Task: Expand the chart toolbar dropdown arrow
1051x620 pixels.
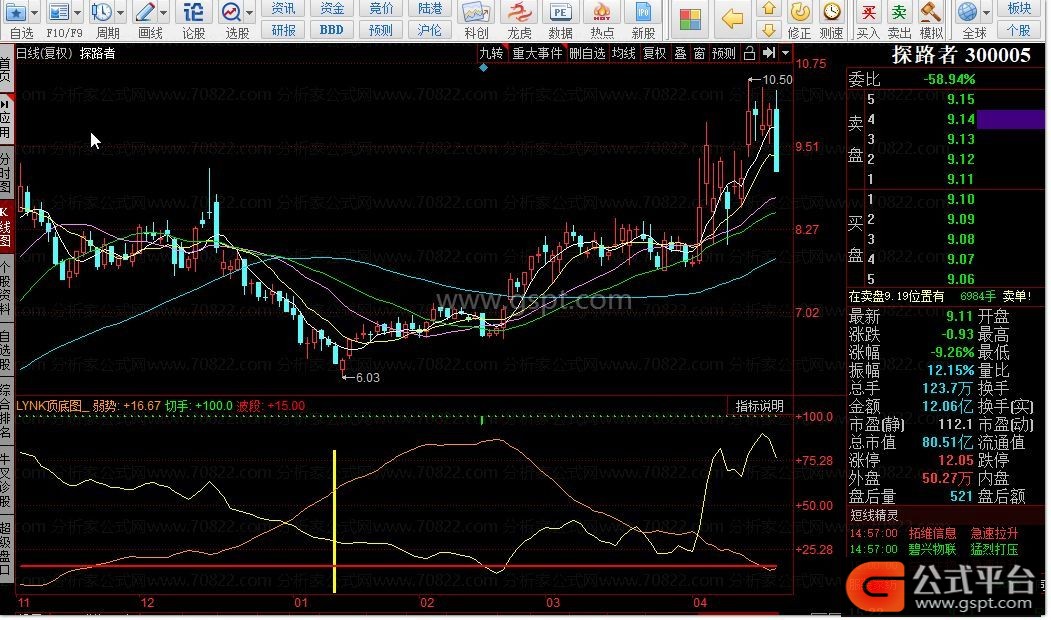Action: click(786, 53)
